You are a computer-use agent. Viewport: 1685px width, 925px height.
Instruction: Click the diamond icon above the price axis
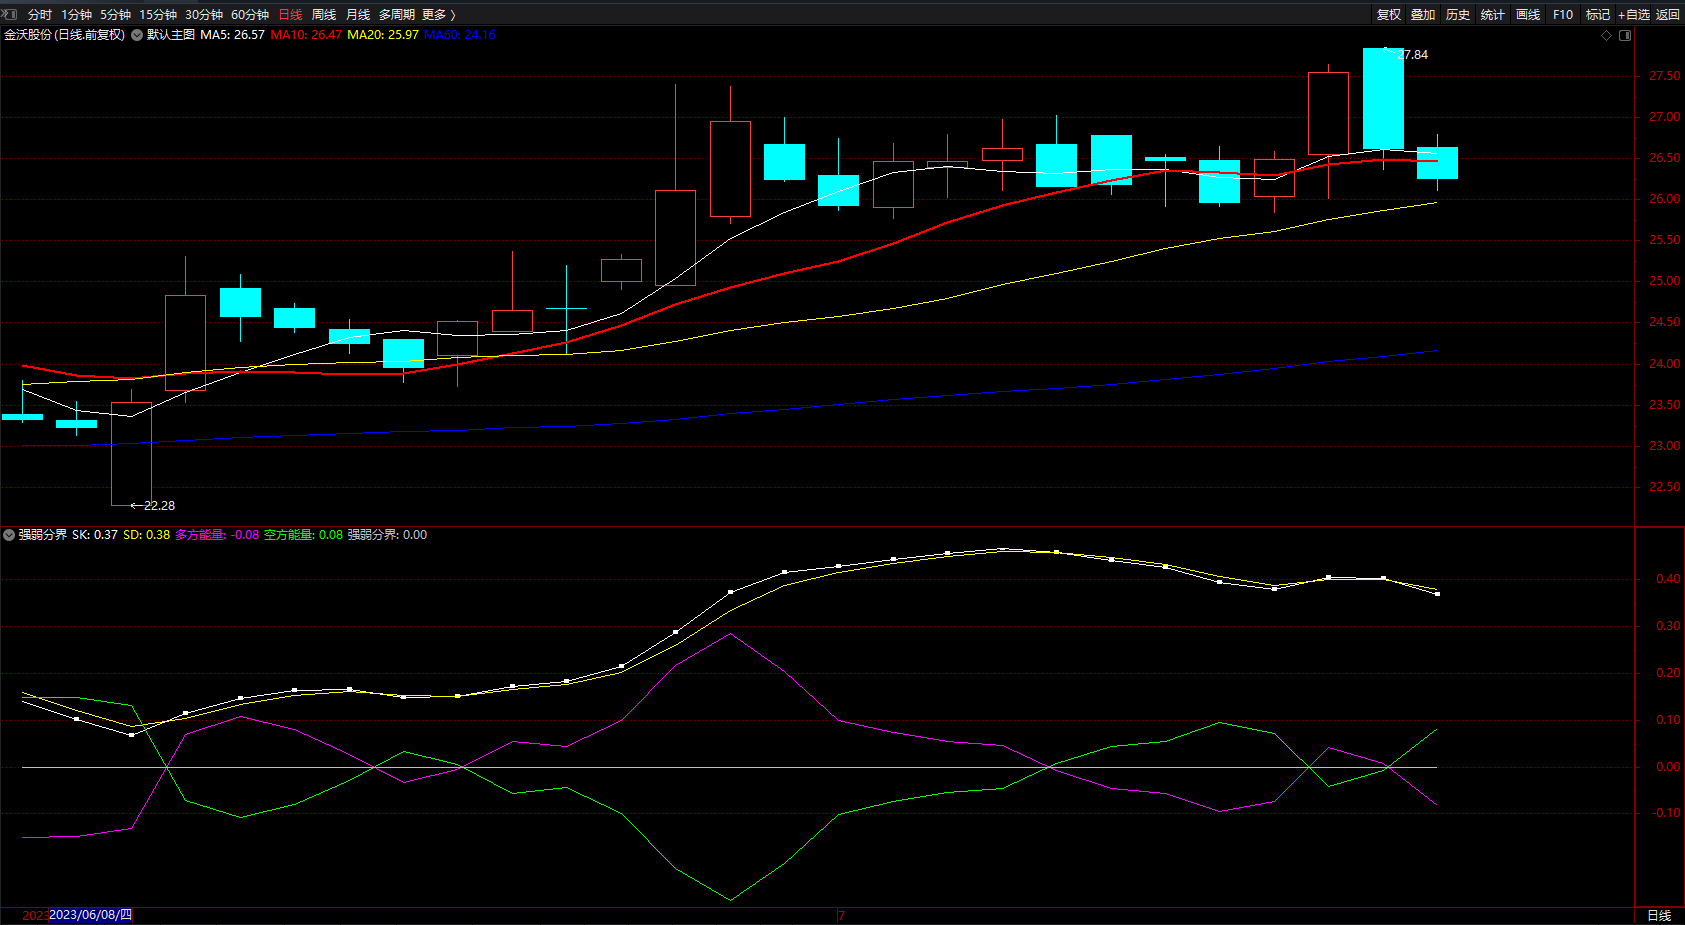pos(1607,35)
